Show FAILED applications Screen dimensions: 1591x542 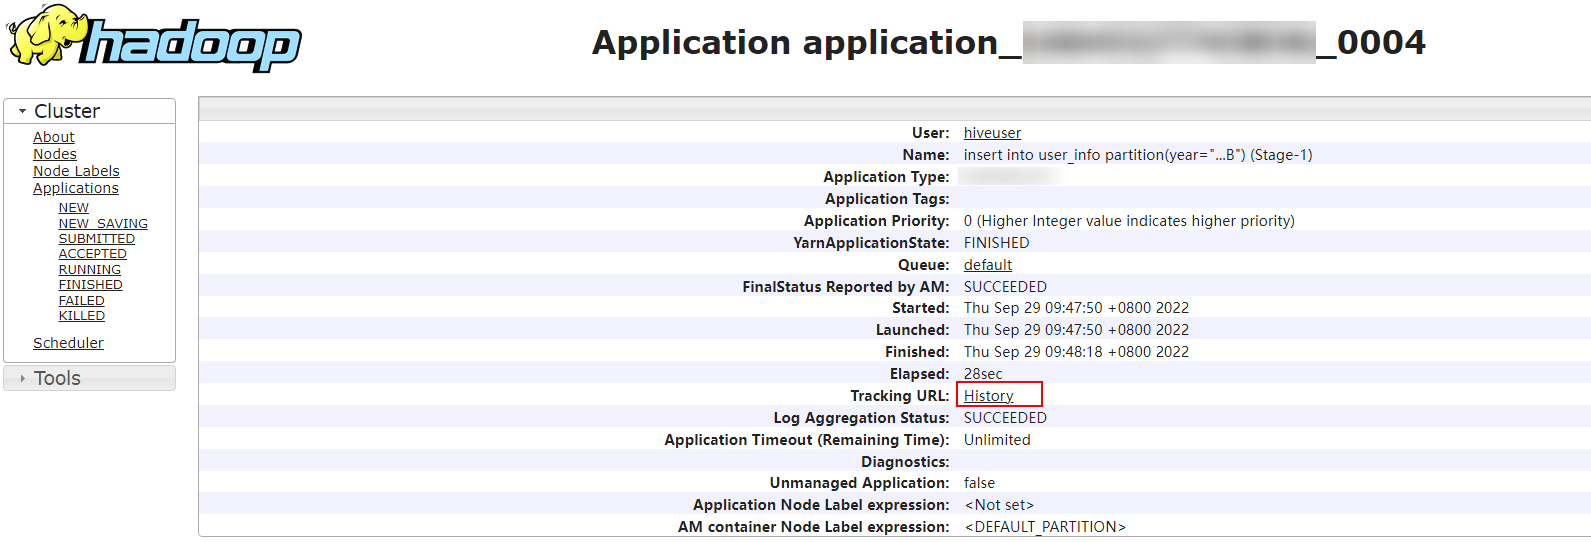(82, 300)
